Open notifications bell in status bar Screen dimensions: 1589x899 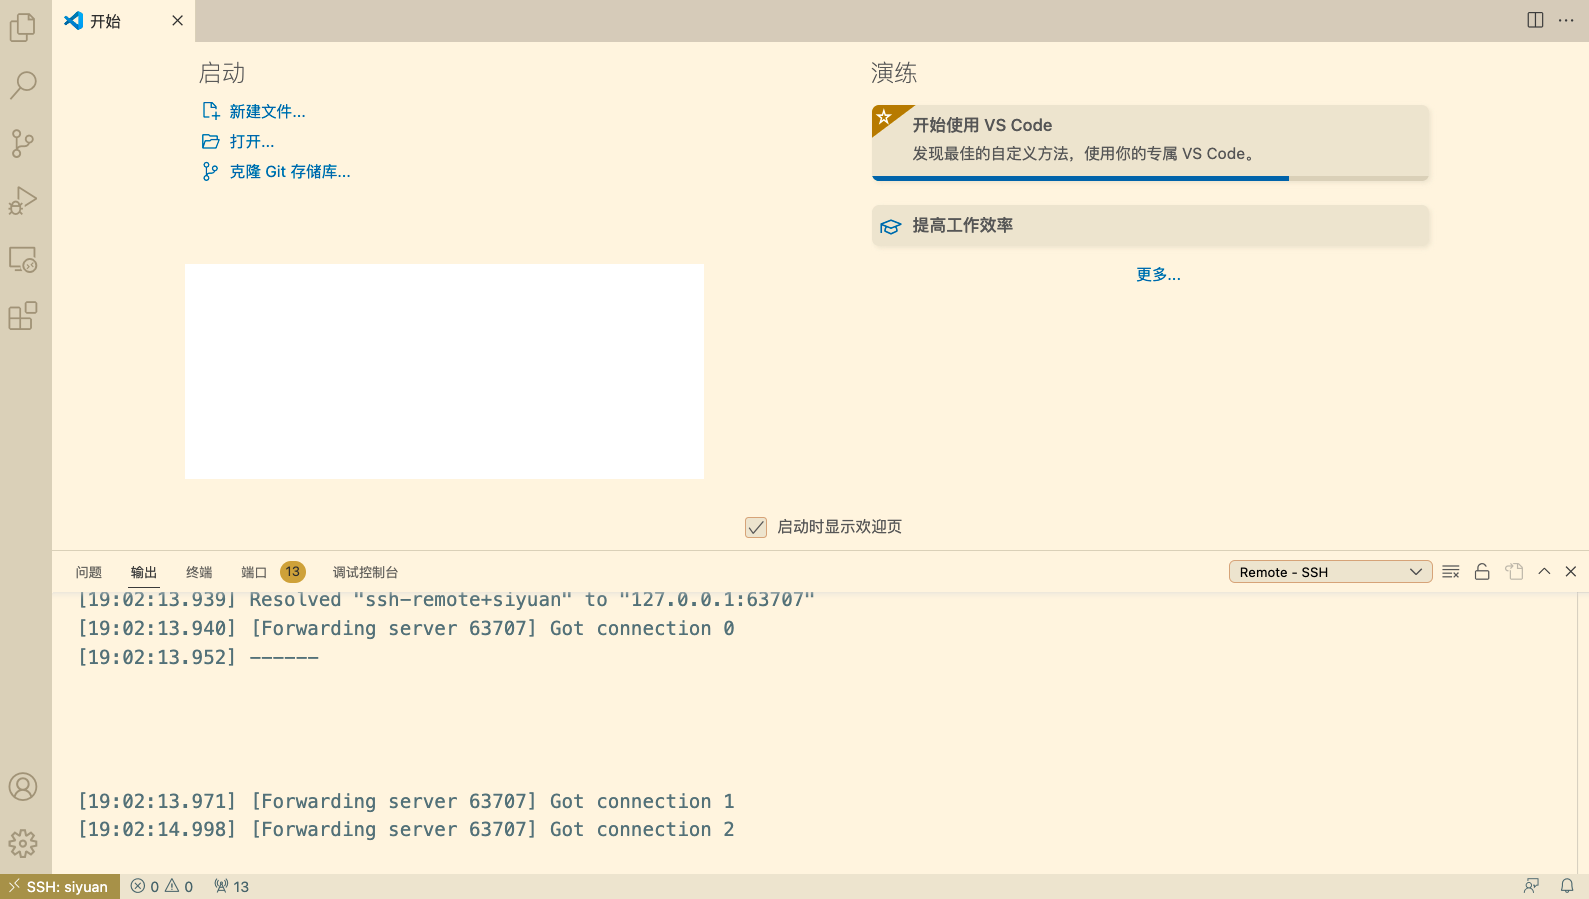coord(1567,886)
